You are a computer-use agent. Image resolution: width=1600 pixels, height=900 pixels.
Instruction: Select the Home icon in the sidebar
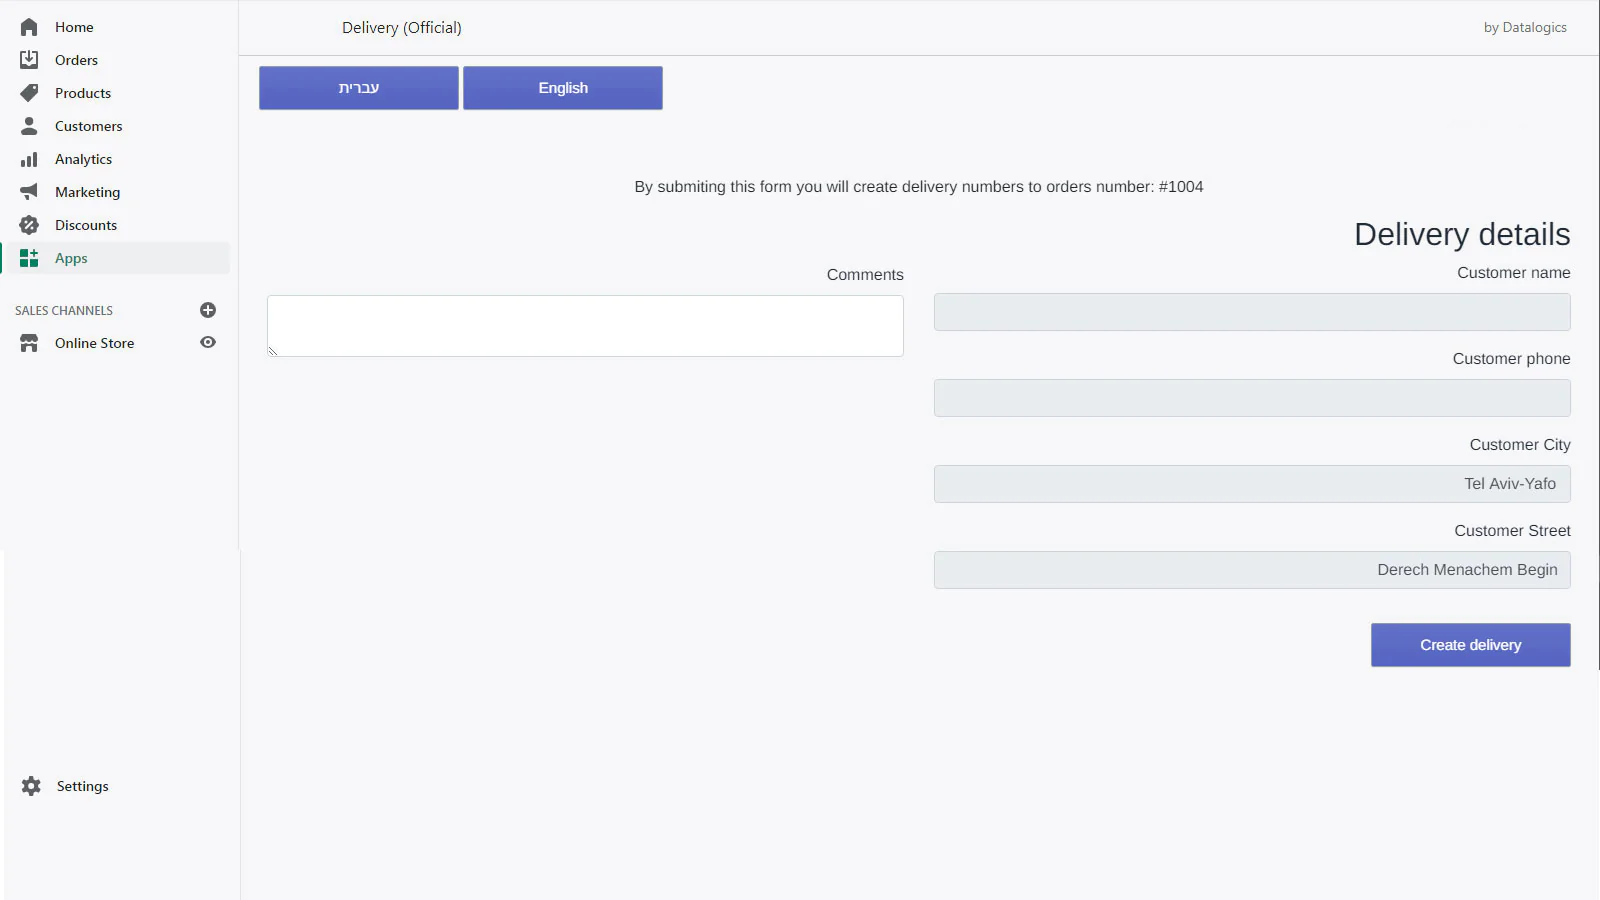point(29,27)
